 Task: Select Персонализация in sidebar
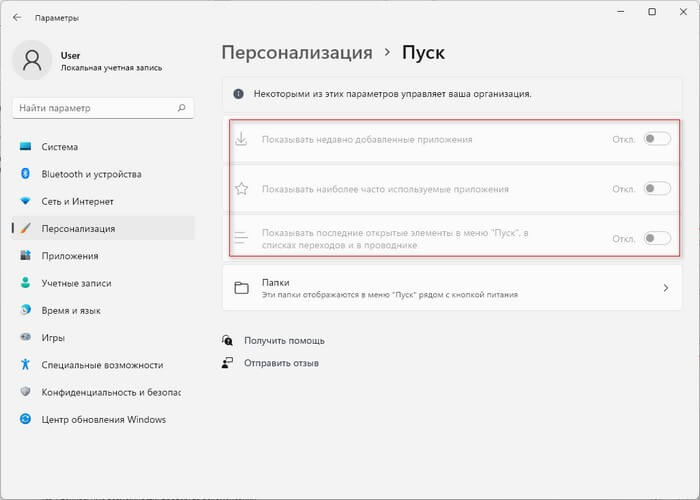coord(103,229)
